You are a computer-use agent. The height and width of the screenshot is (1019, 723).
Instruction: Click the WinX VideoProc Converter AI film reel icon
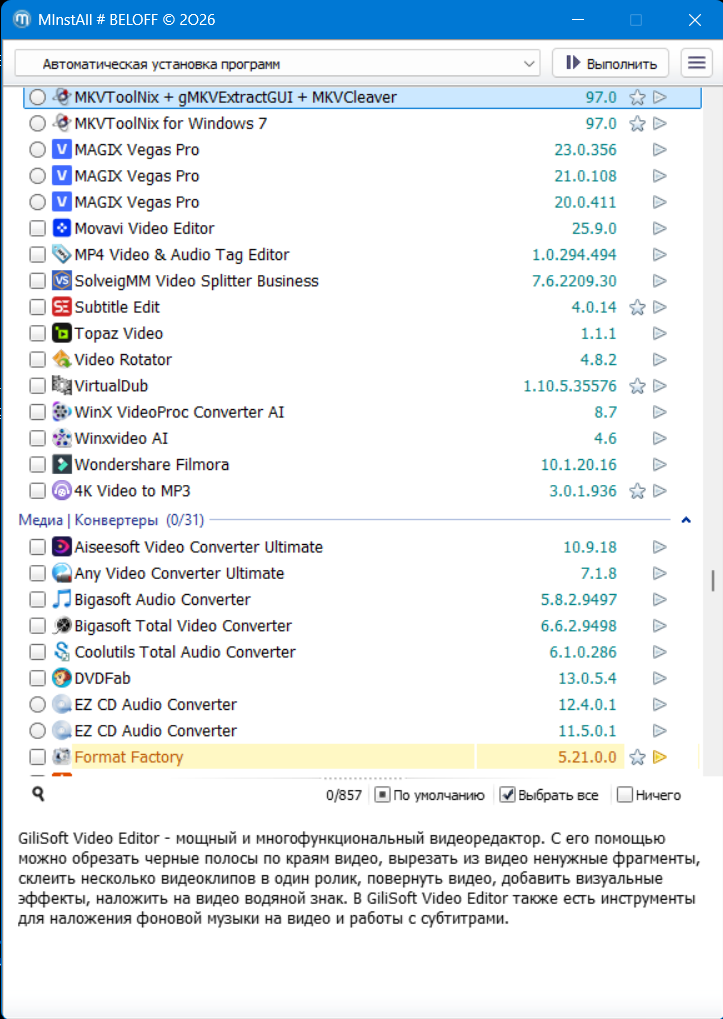click(x=61, y=412)
